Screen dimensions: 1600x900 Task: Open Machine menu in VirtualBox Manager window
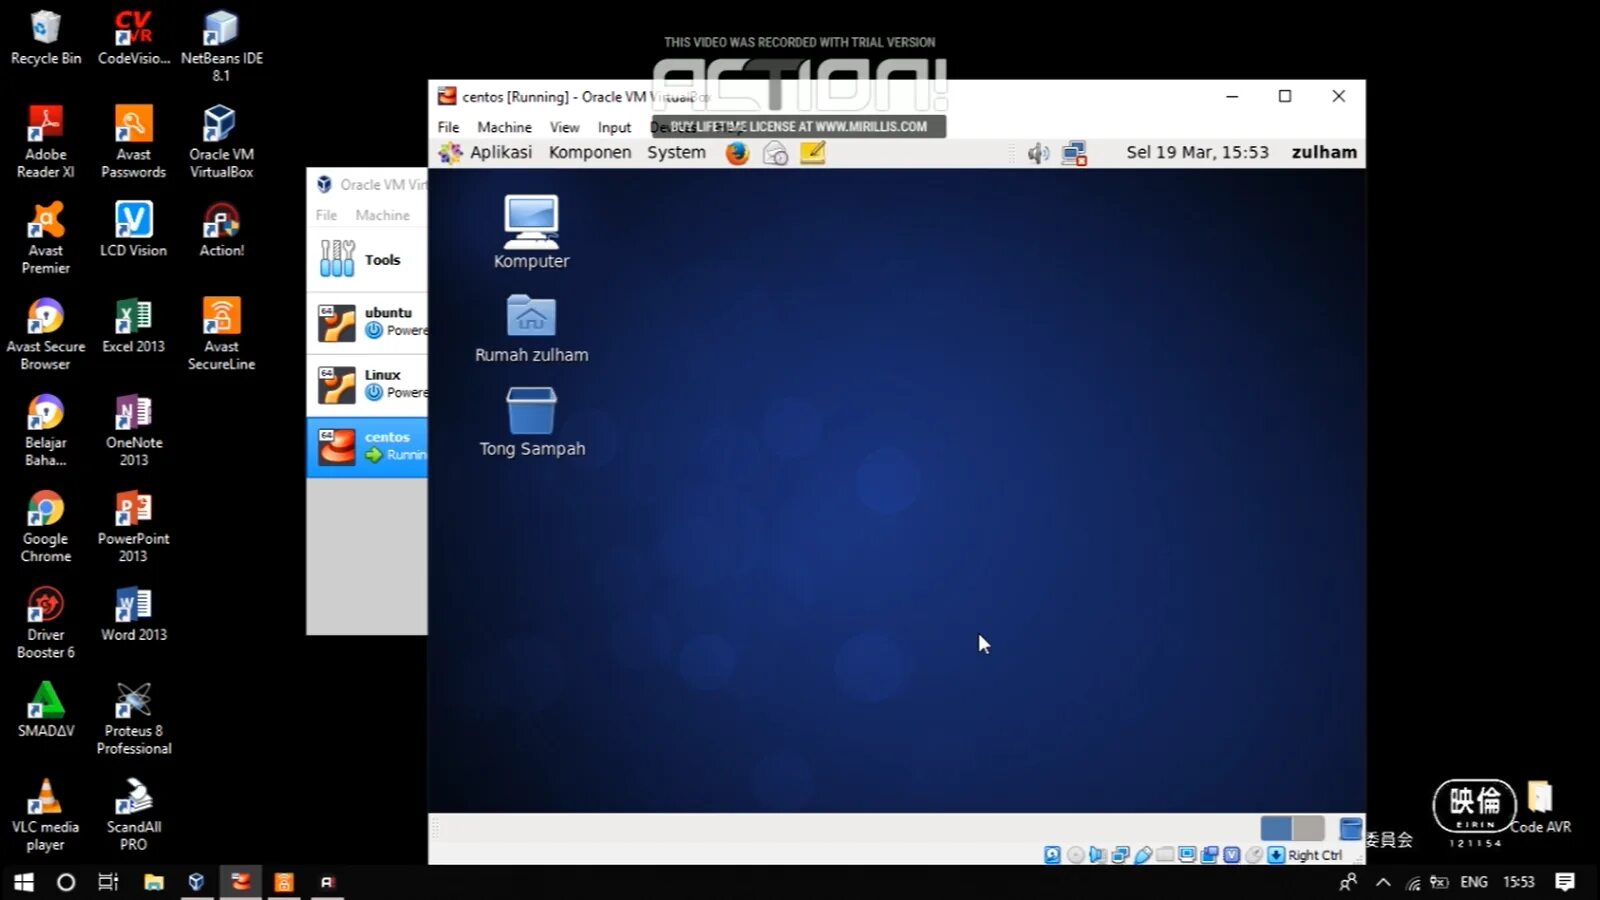coord(382,215)
